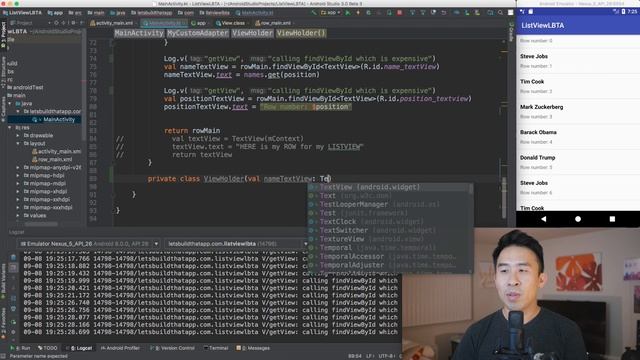Tap Tim Cook row number 2 in emulator
Screen dimensions: 640x360
coord(578,86)
